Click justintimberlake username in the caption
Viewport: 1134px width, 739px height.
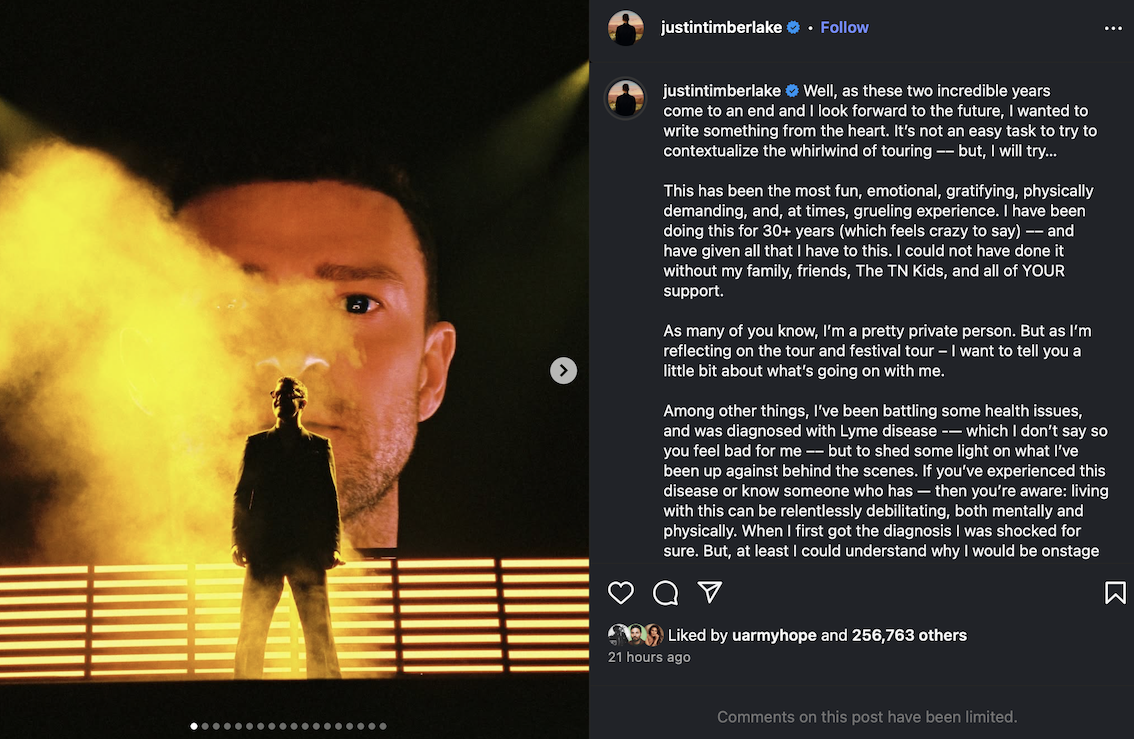point(721,91)
